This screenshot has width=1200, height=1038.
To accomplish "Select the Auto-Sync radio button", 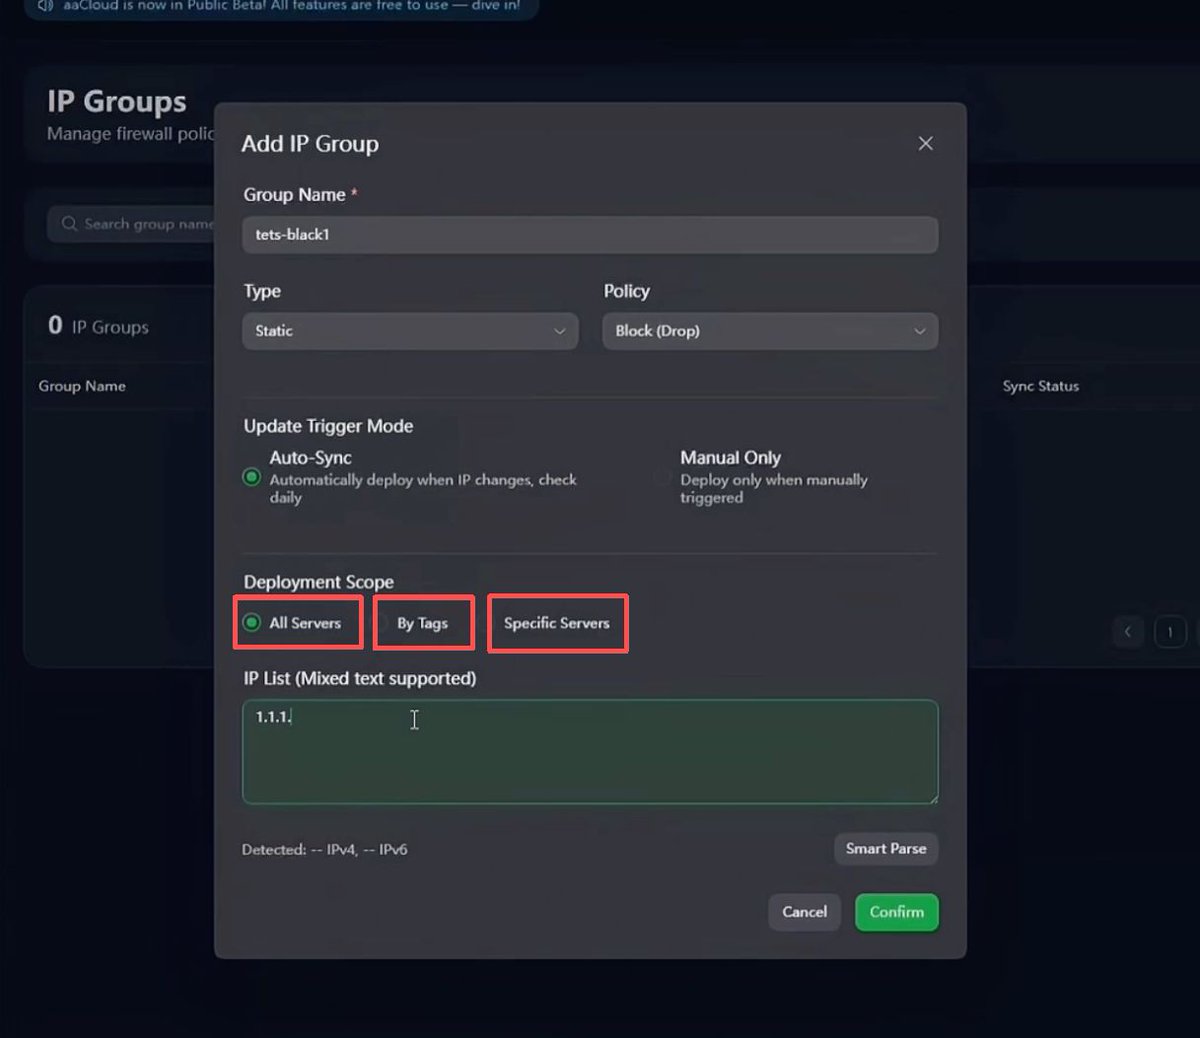I will [252, 477].
